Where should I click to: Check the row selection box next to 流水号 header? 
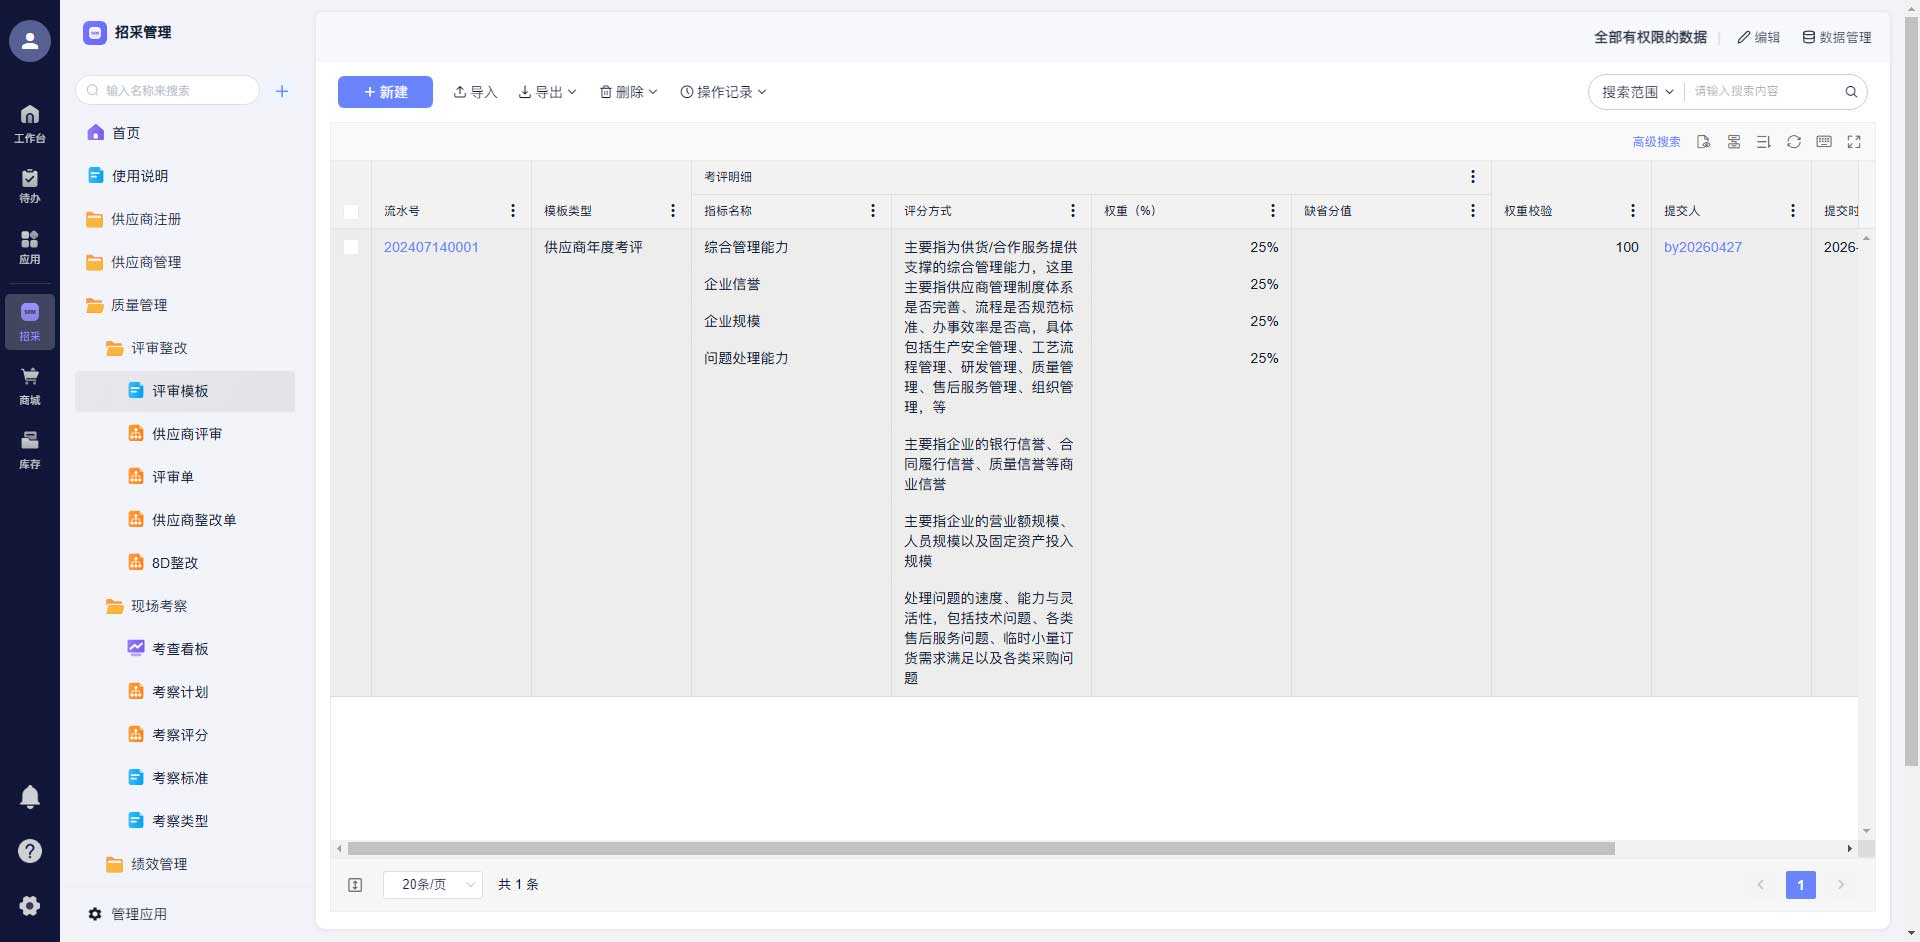[351, 211]
